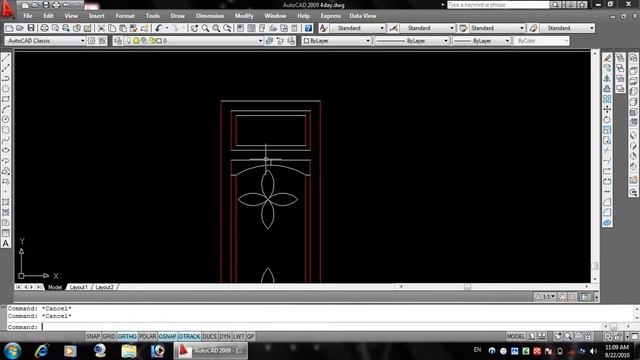Select the Move modify tool
Viewport: 640px width, 360px height.
pyautogui.click(x=607, y=109)
